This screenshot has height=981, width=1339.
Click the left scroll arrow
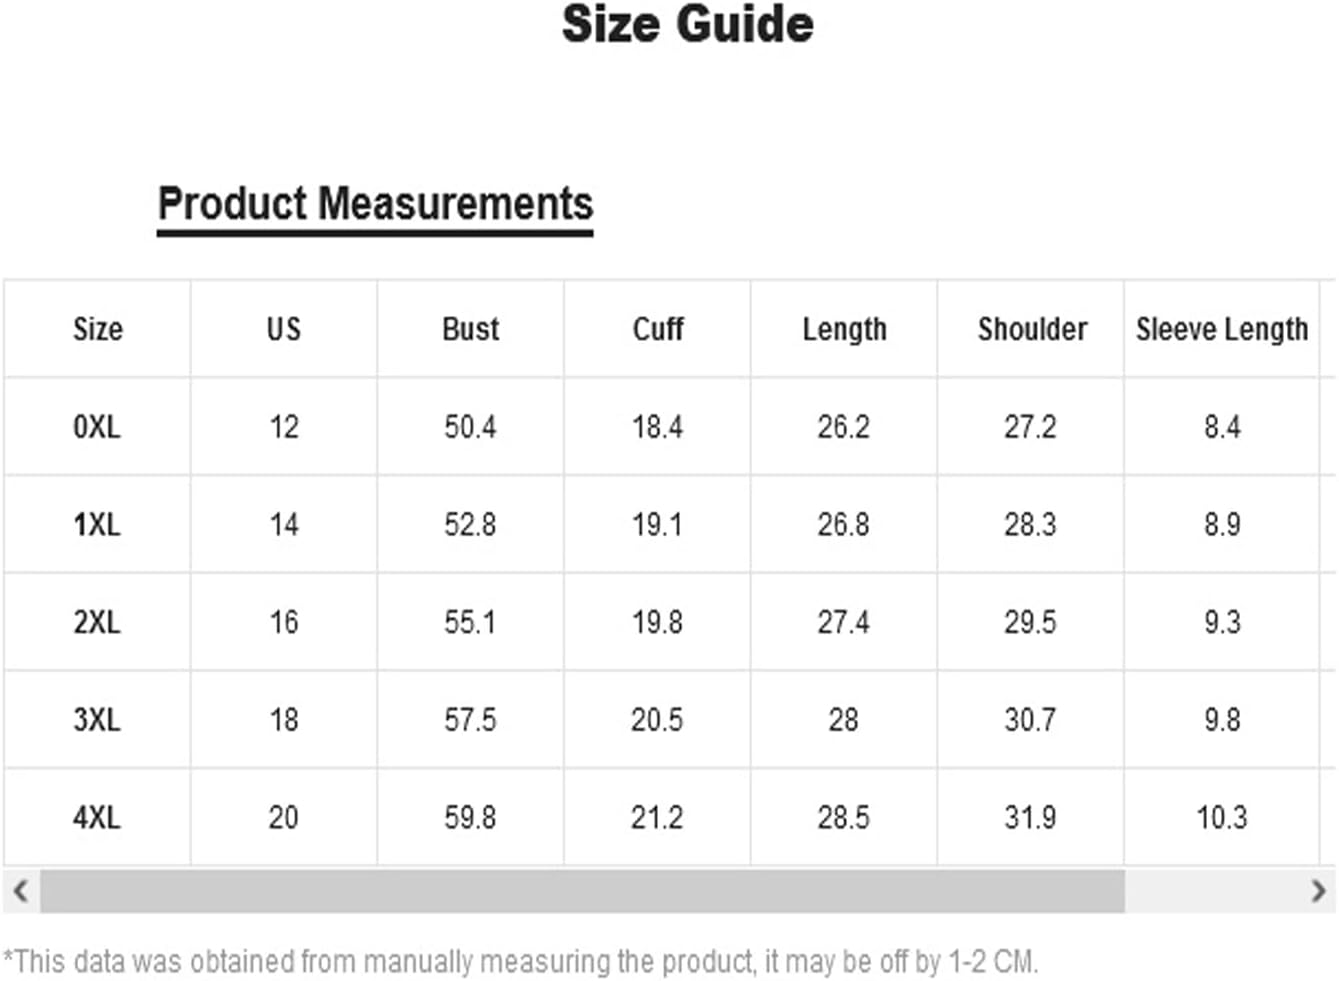(20, 890)
